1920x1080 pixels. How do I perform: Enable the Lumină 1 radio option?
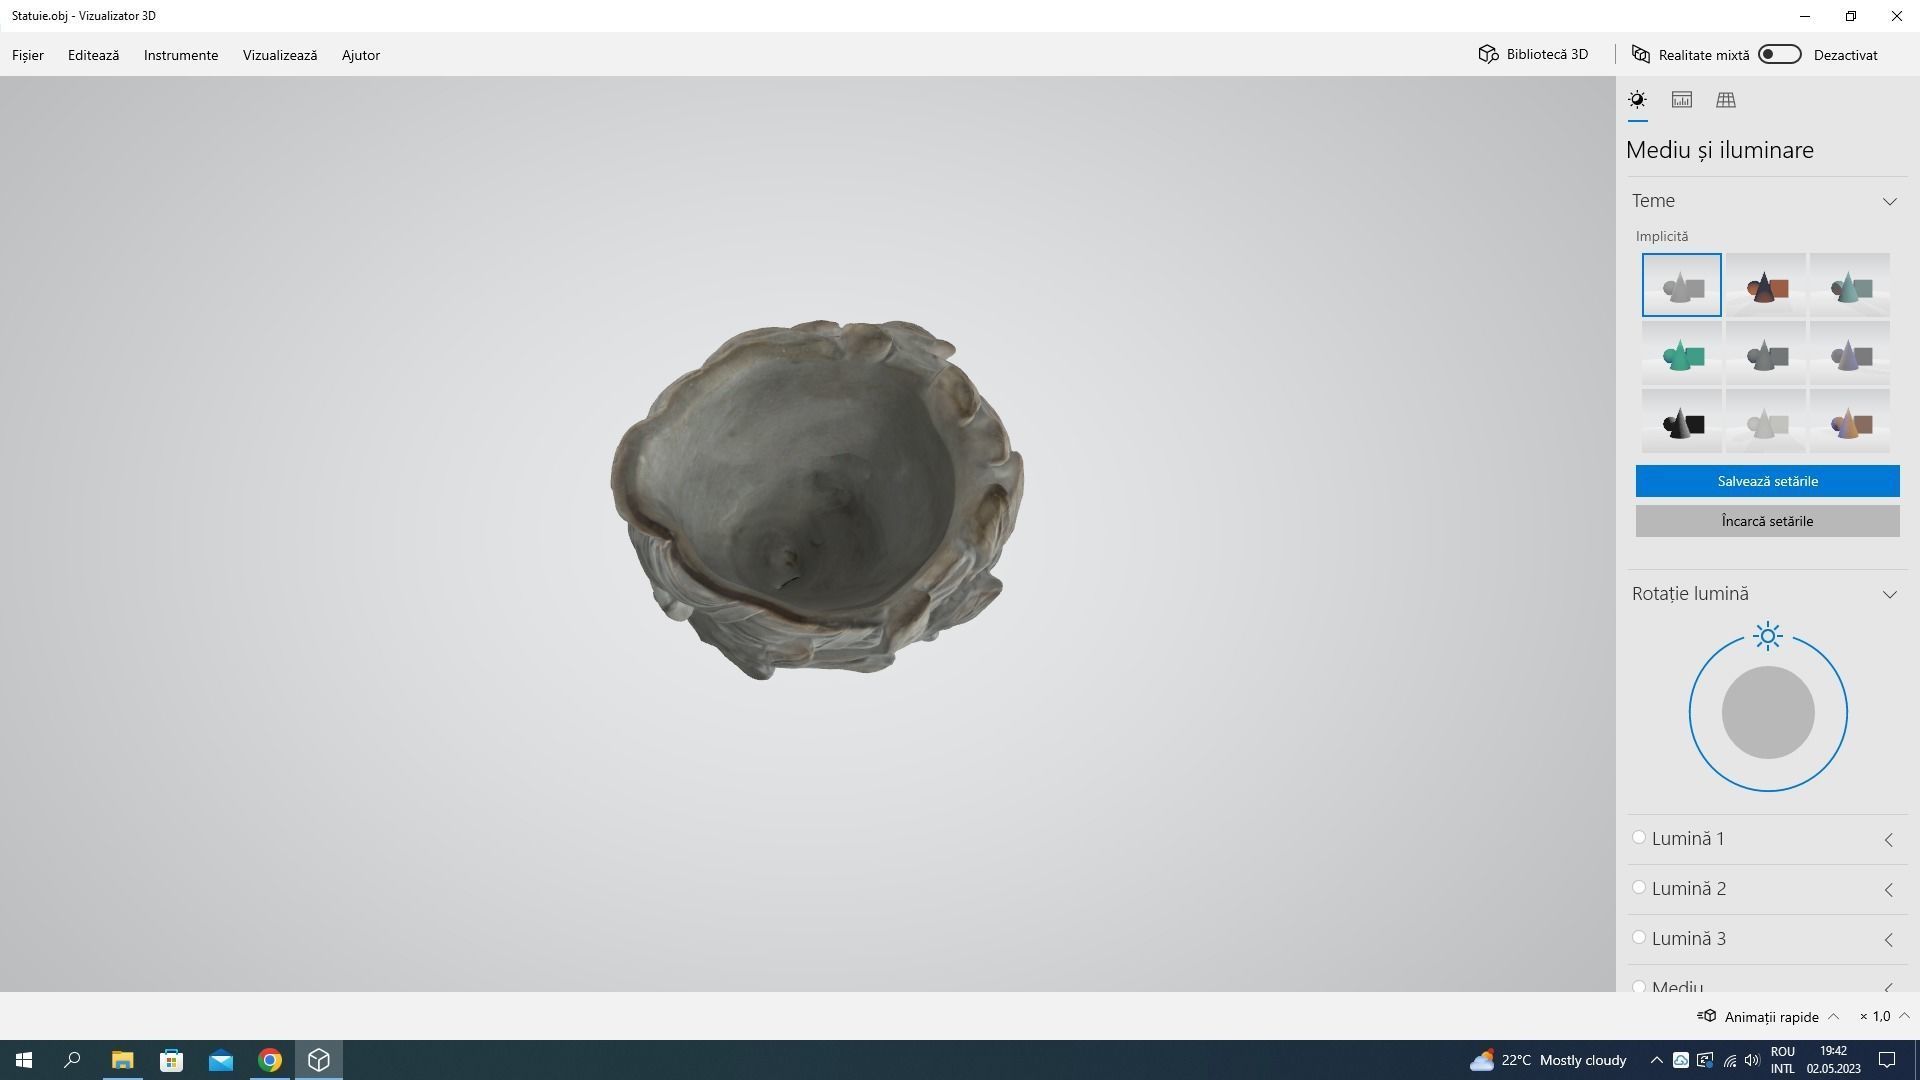(x=1639, y=838)
